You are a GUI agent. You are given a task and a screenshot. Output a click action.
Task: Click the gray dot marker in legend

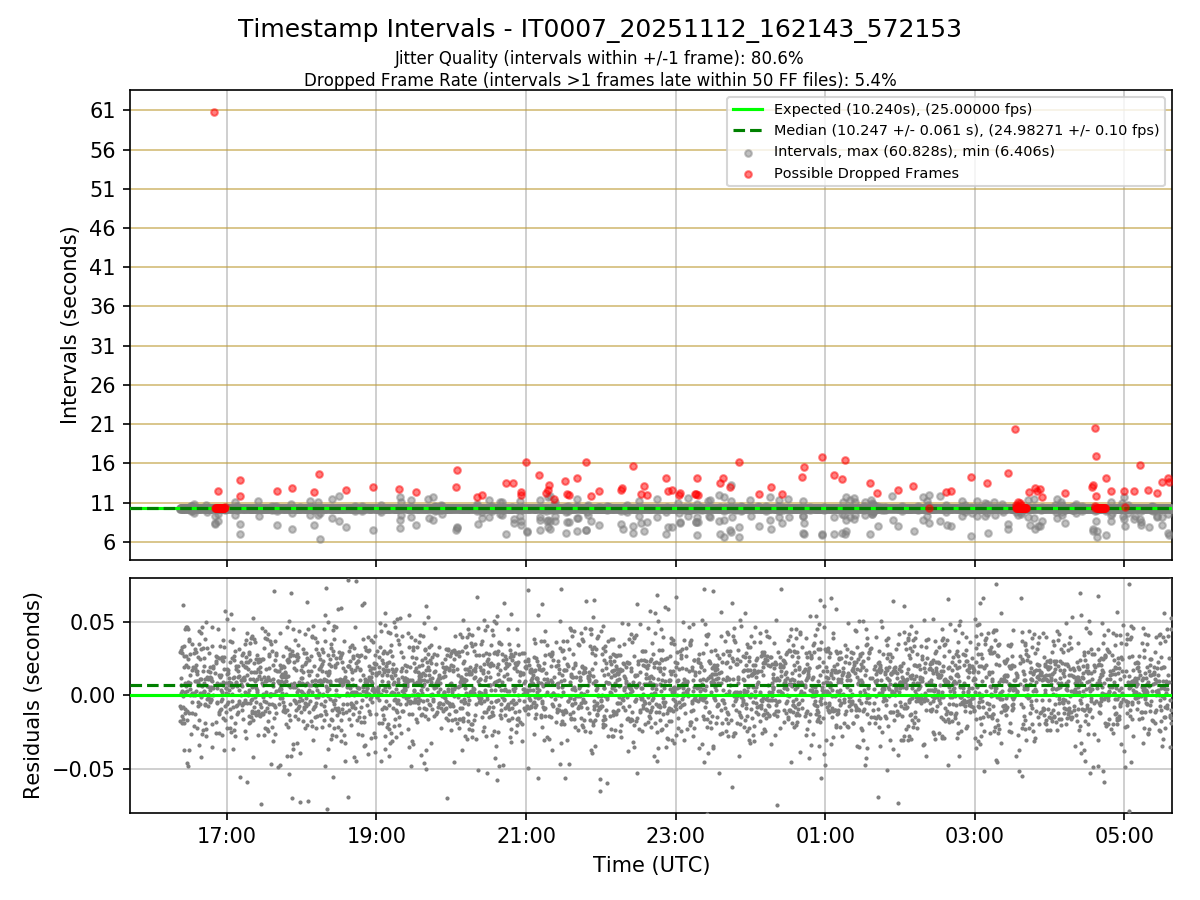(749, 152)
